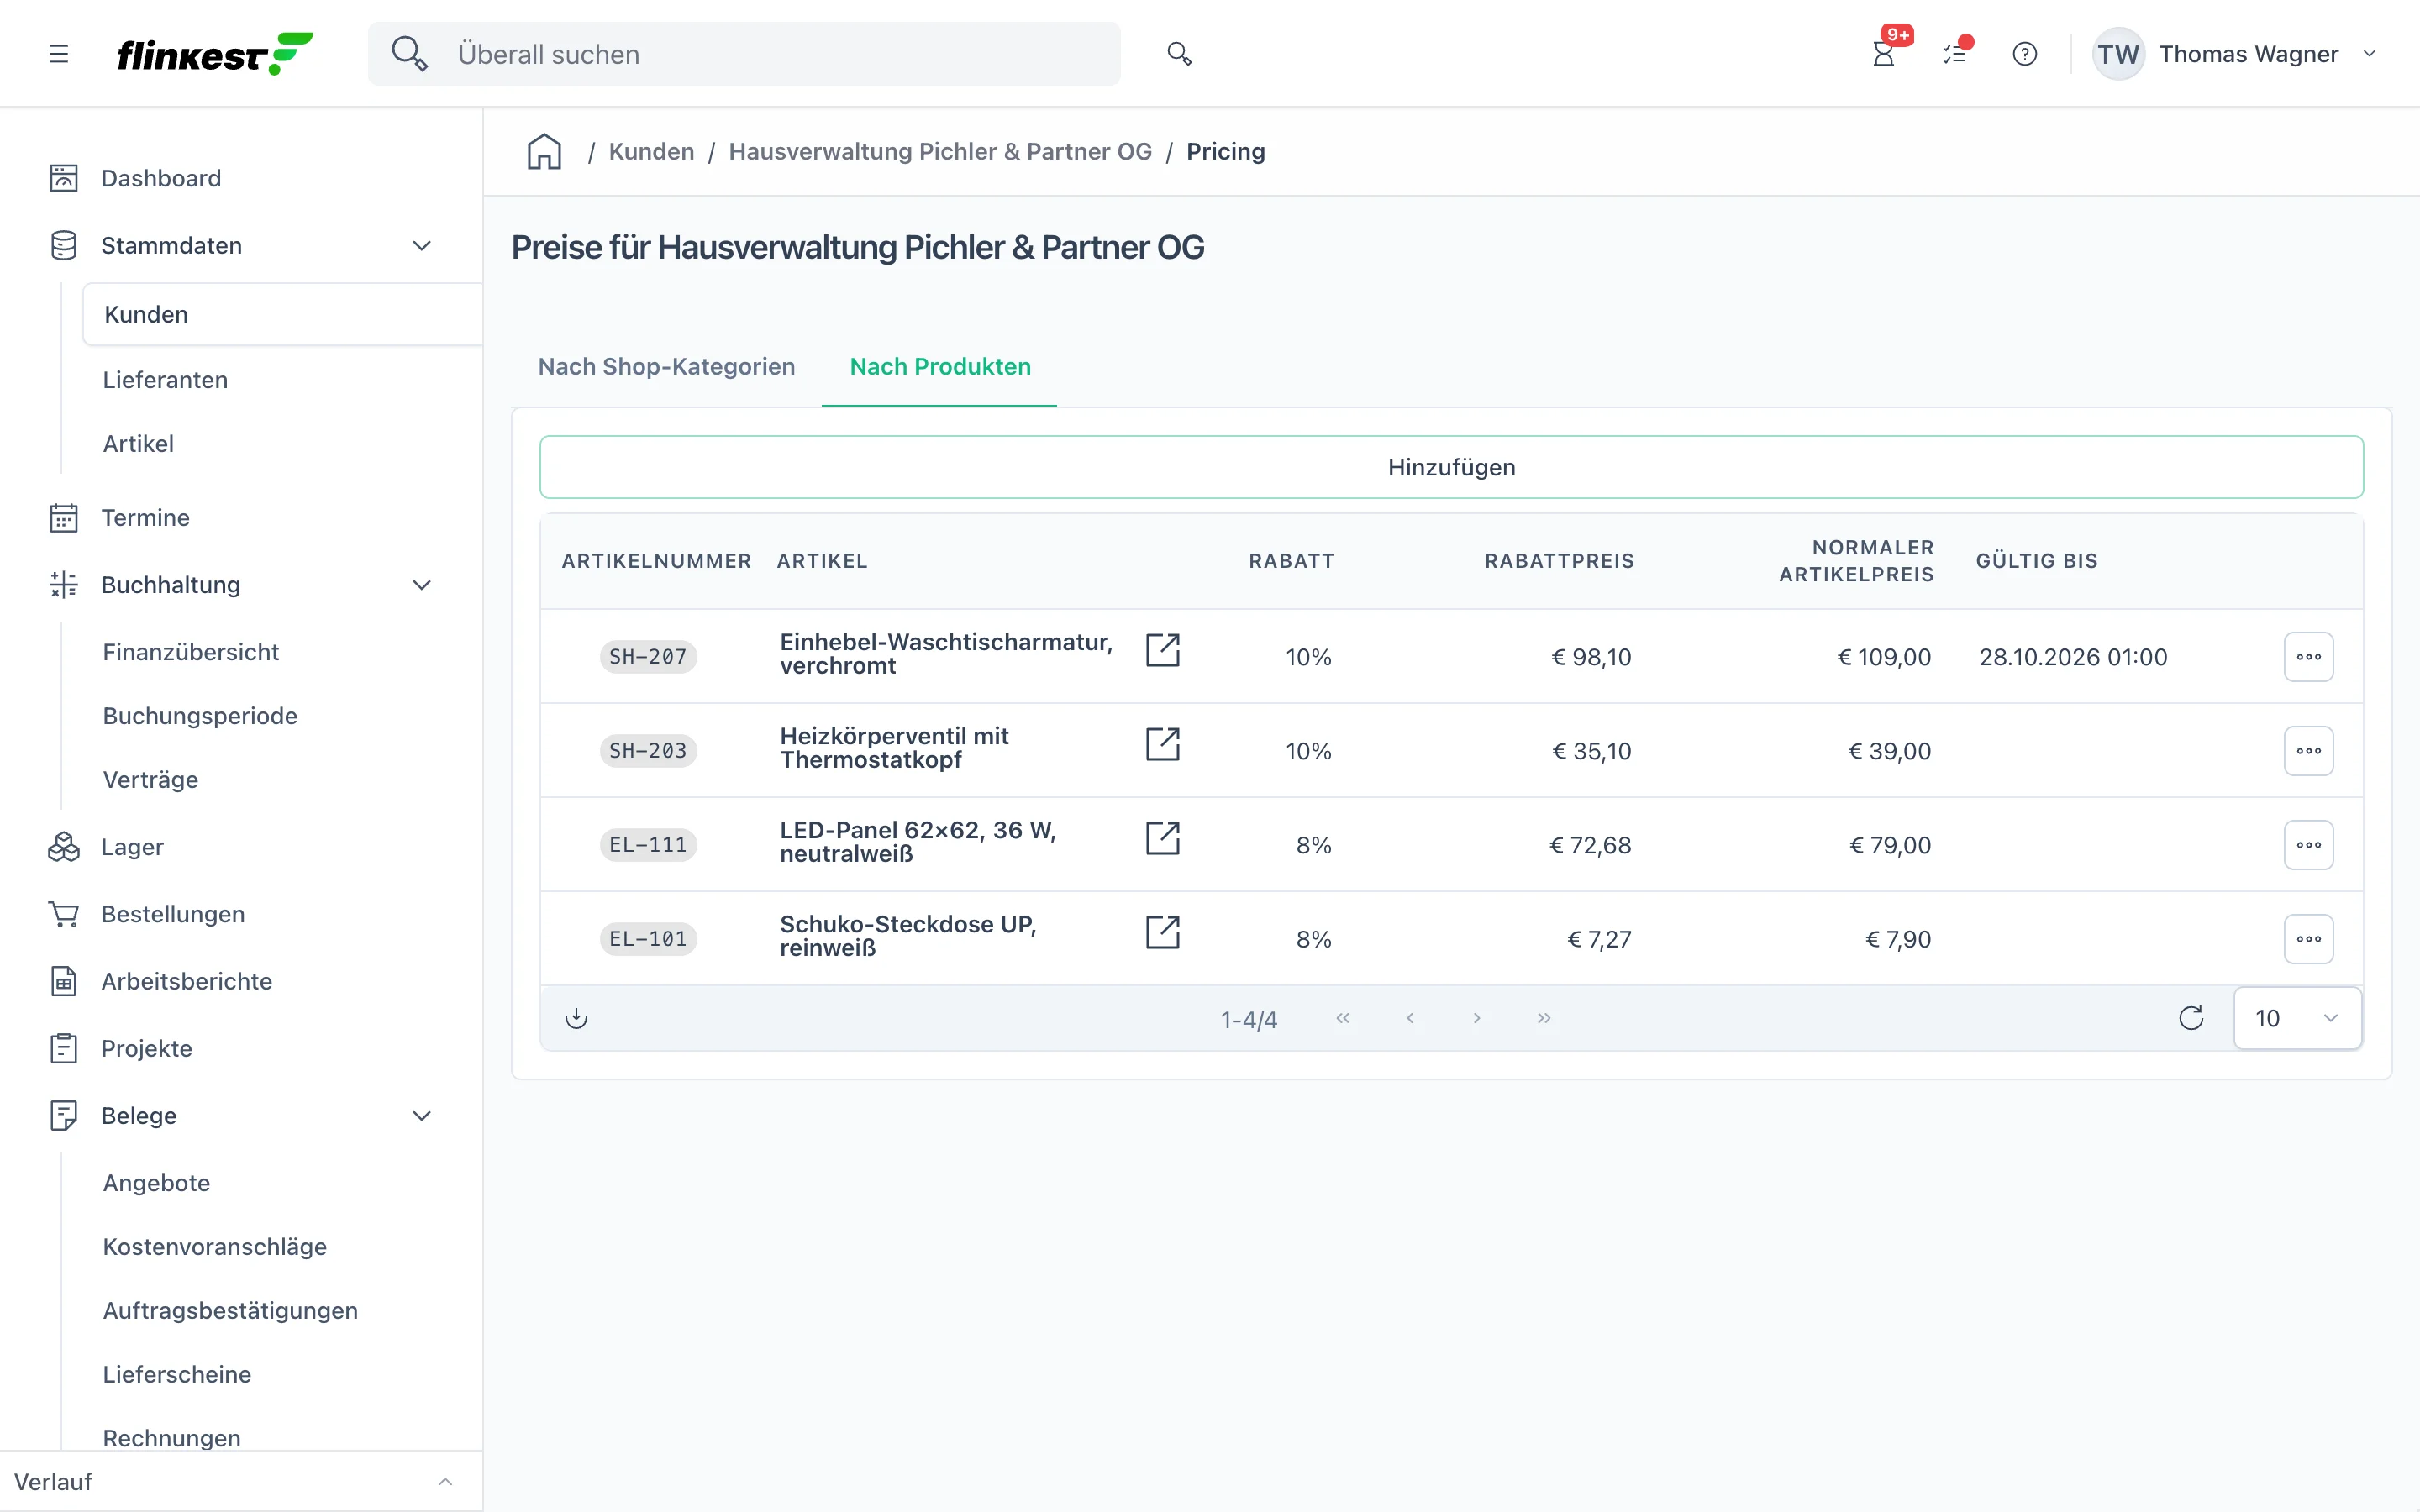The image size is (2420, 1512).
Task: Click the flinkest logo
Action: (x=215, y=54)
